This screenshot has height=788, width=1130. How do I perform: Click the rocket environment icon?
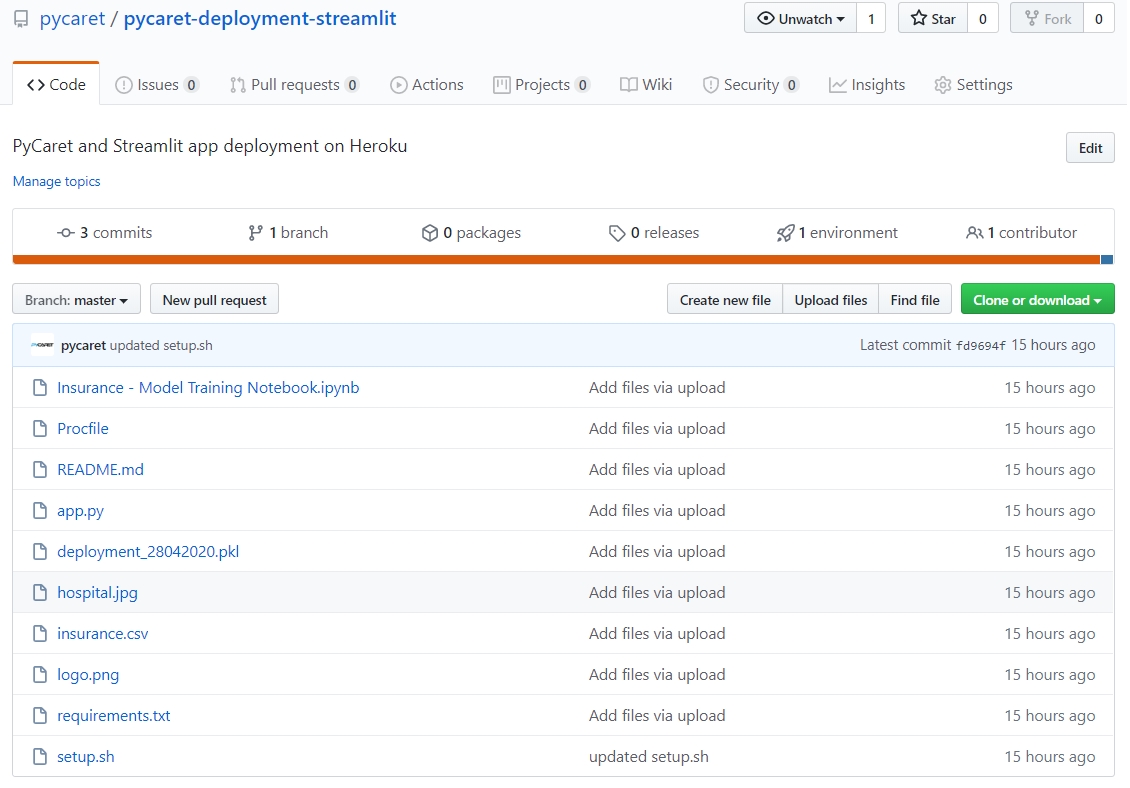coord(785,233)
